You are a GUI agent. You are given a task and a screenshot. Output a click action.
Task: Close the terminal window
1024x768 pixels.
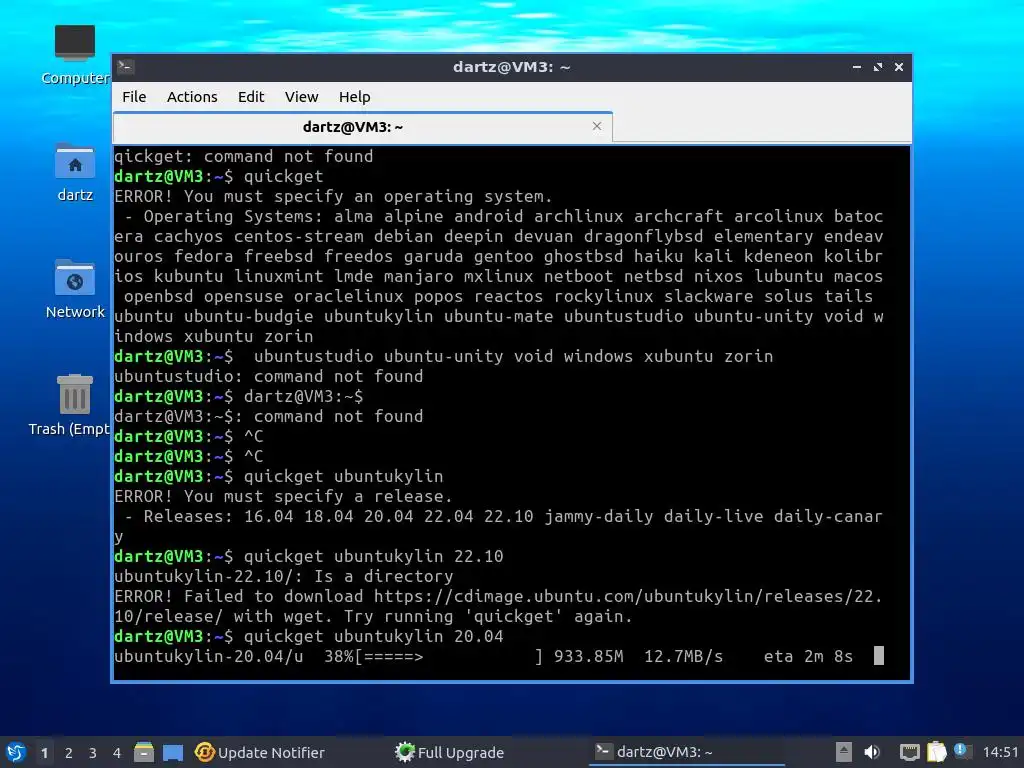click(899, 67)
